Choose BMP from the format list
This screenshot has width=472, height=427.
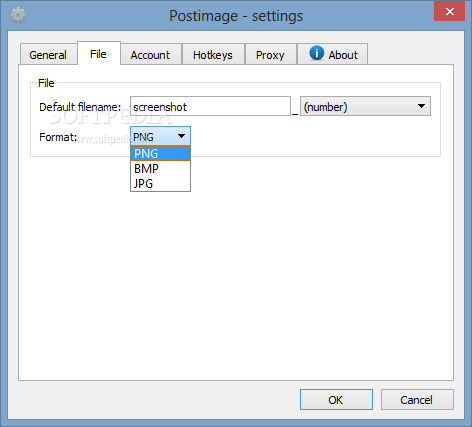[160, 169]
